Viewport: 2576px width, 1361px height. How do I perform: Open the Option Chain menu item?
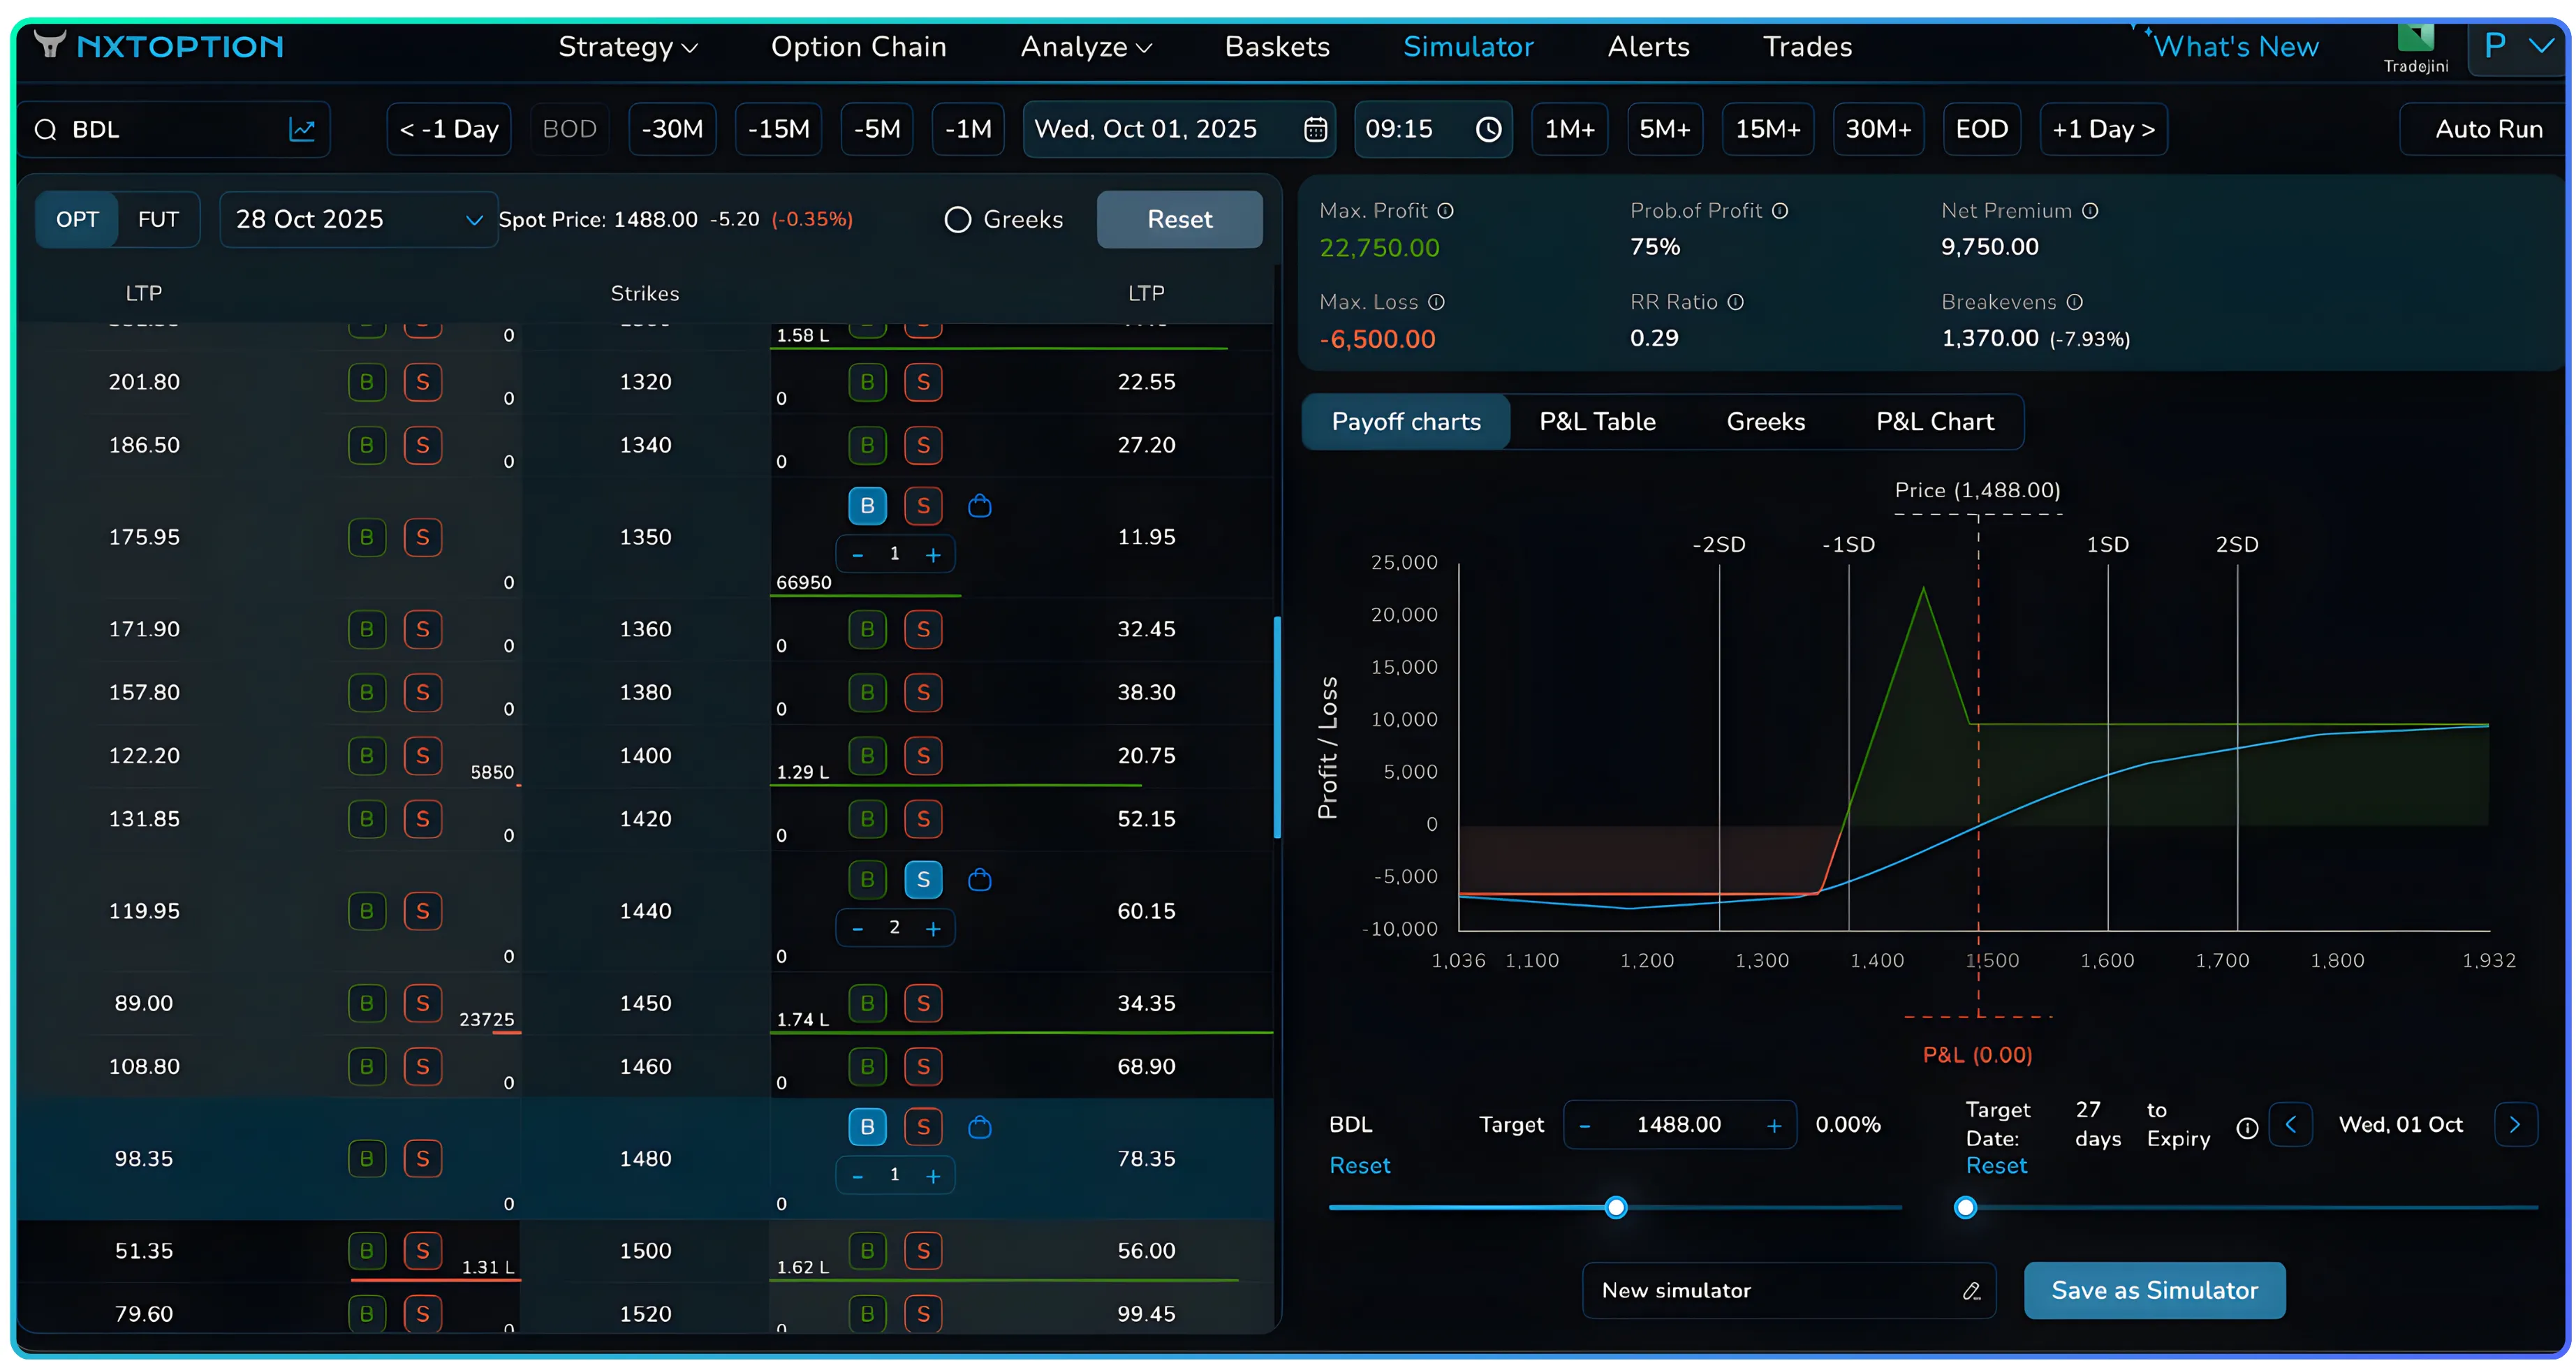(x=858, y=47)
